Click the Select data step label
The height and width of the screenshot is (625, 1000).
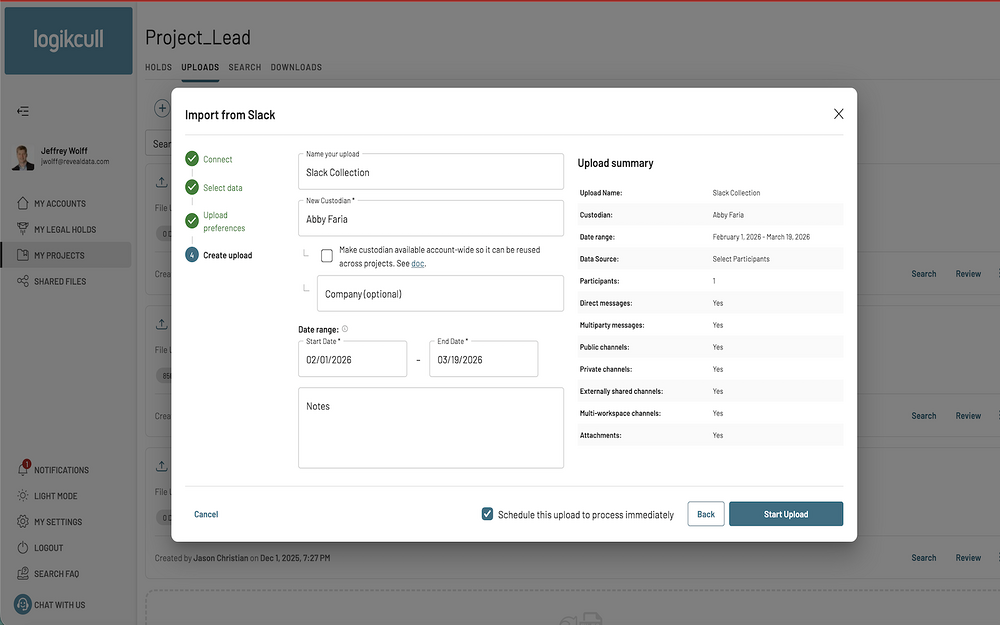tap(223, 188)
